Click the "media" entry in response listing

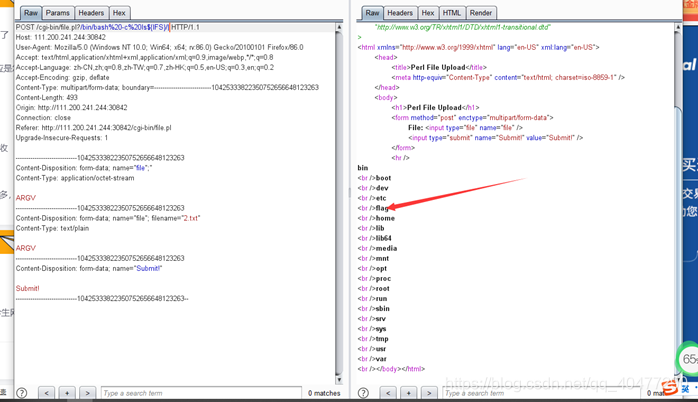coord(386,248)
